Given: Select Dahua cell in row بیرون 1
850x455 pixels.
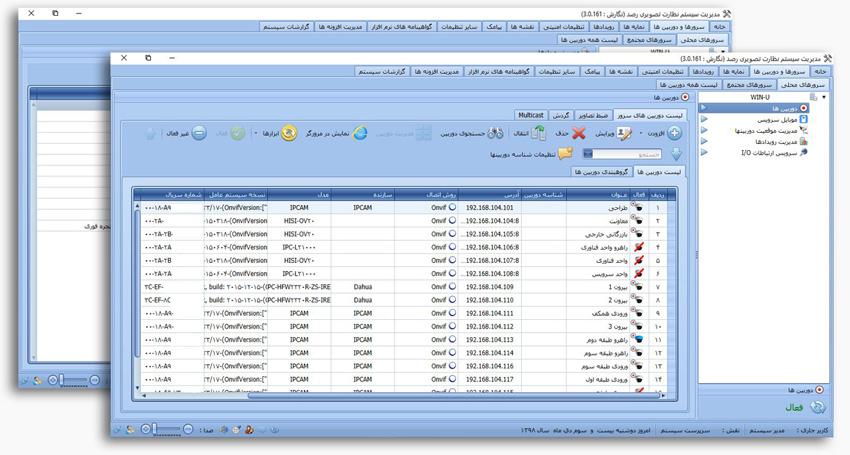Looking at the screenshot, I should click(x=363, y=287).
